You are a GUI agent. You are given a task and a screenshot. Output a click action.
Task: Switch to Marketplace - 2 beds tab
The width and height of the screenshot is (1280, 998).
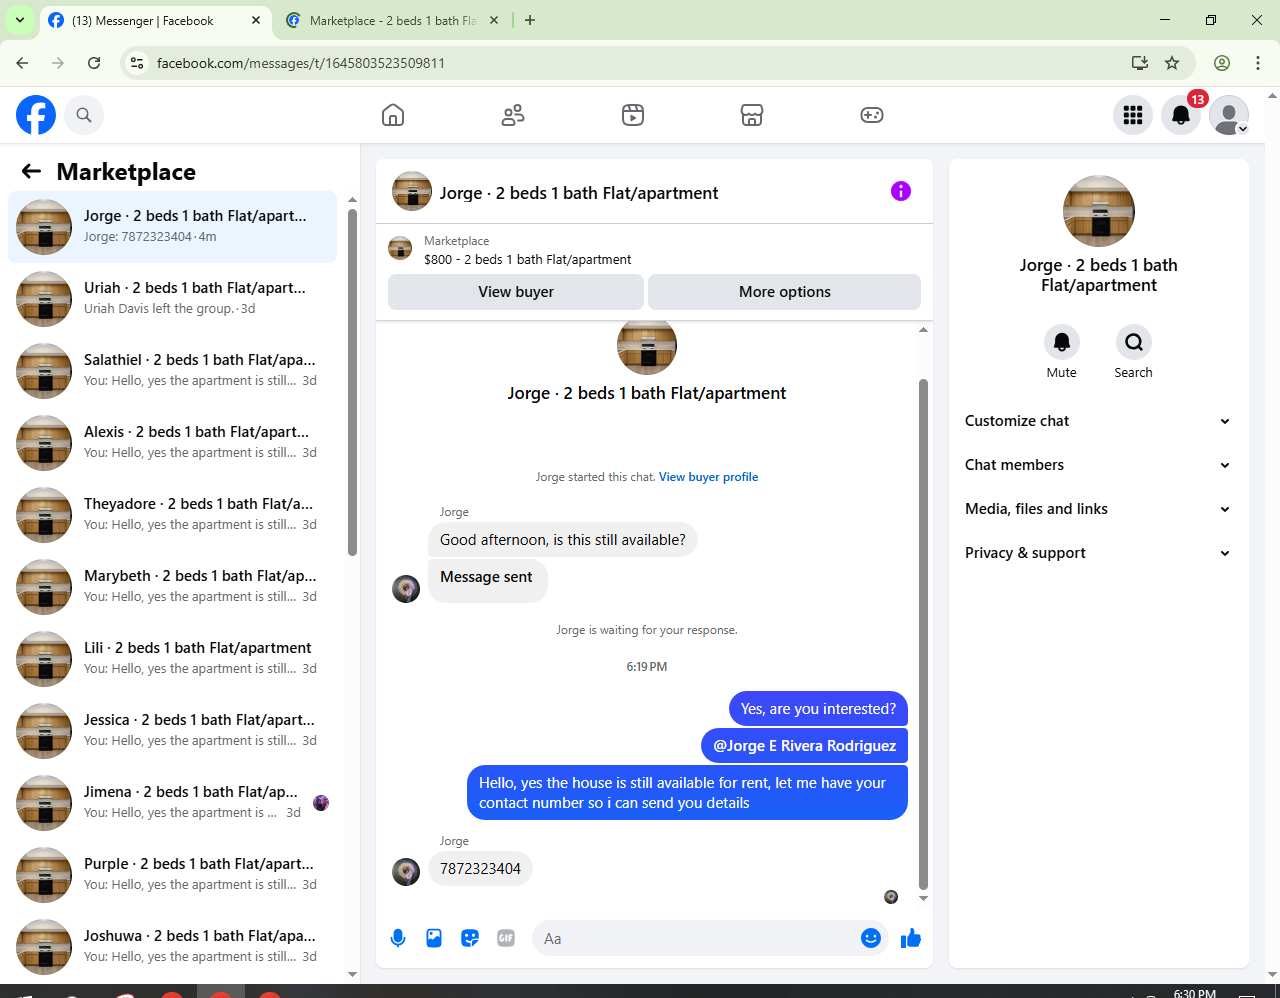click(392, 20)
